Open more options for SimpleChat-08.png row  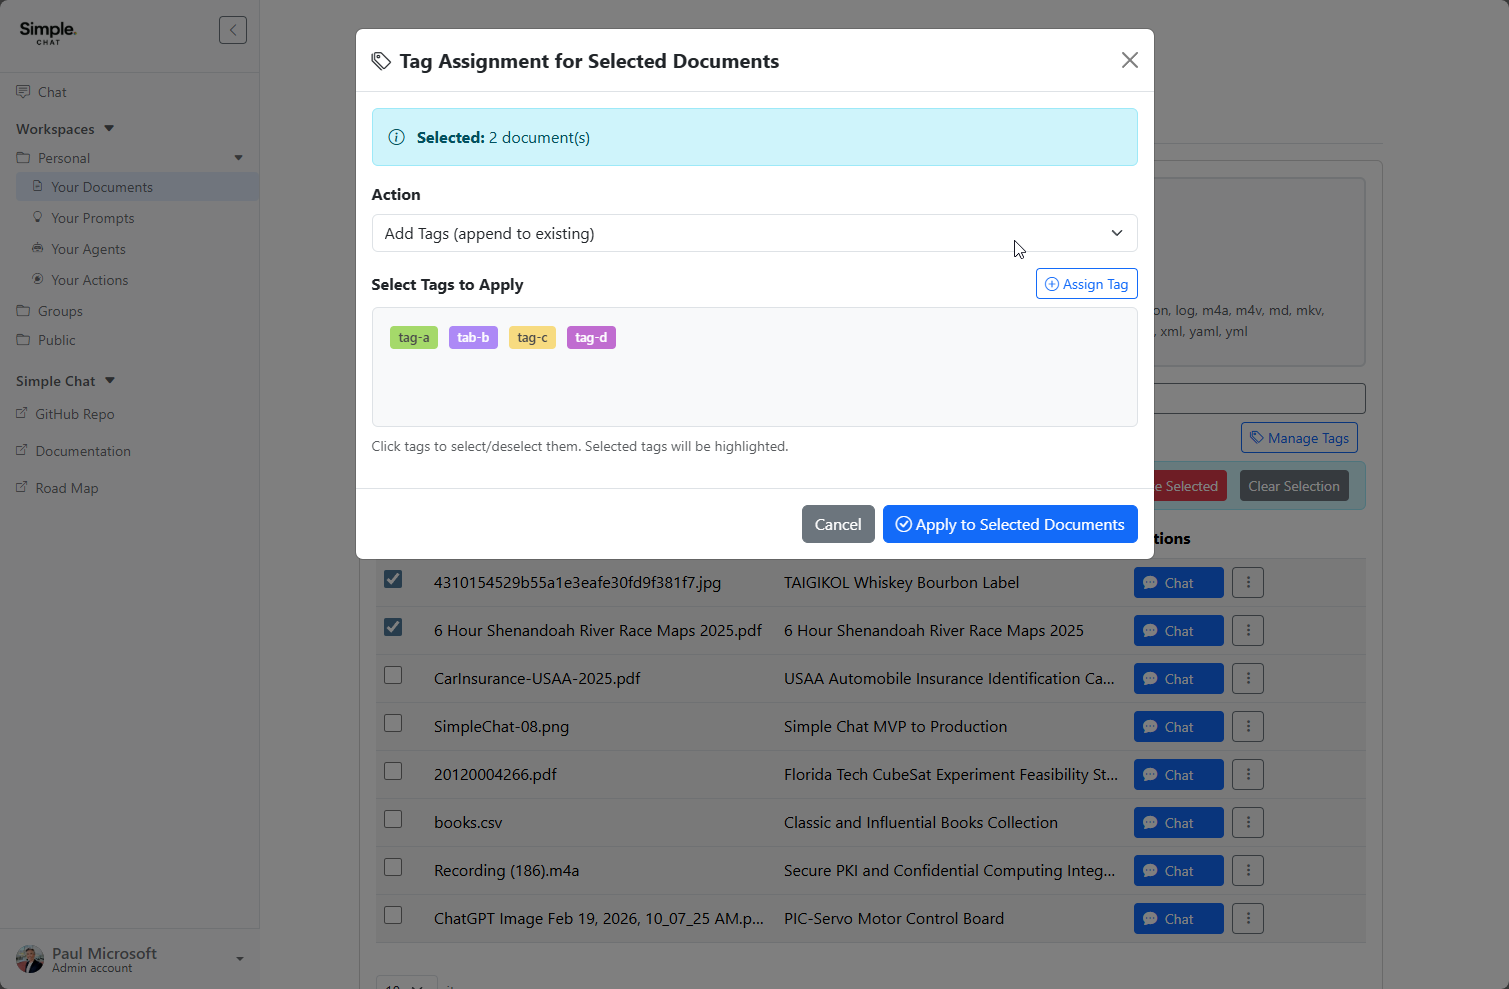(1248, 727)
